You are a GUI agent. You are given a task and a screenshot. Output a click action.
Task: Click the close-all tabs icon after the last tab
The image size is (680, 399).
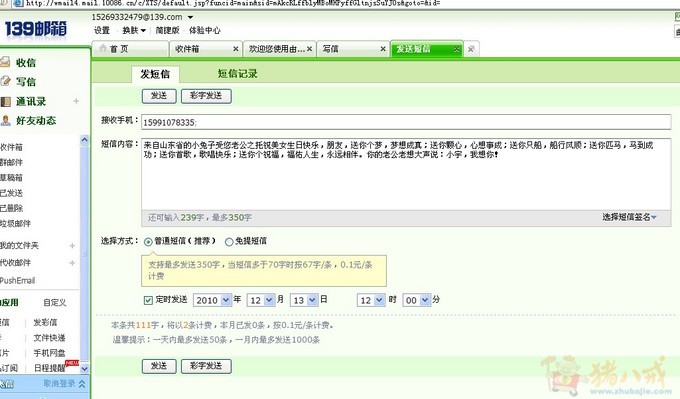[x=471, y=49]
